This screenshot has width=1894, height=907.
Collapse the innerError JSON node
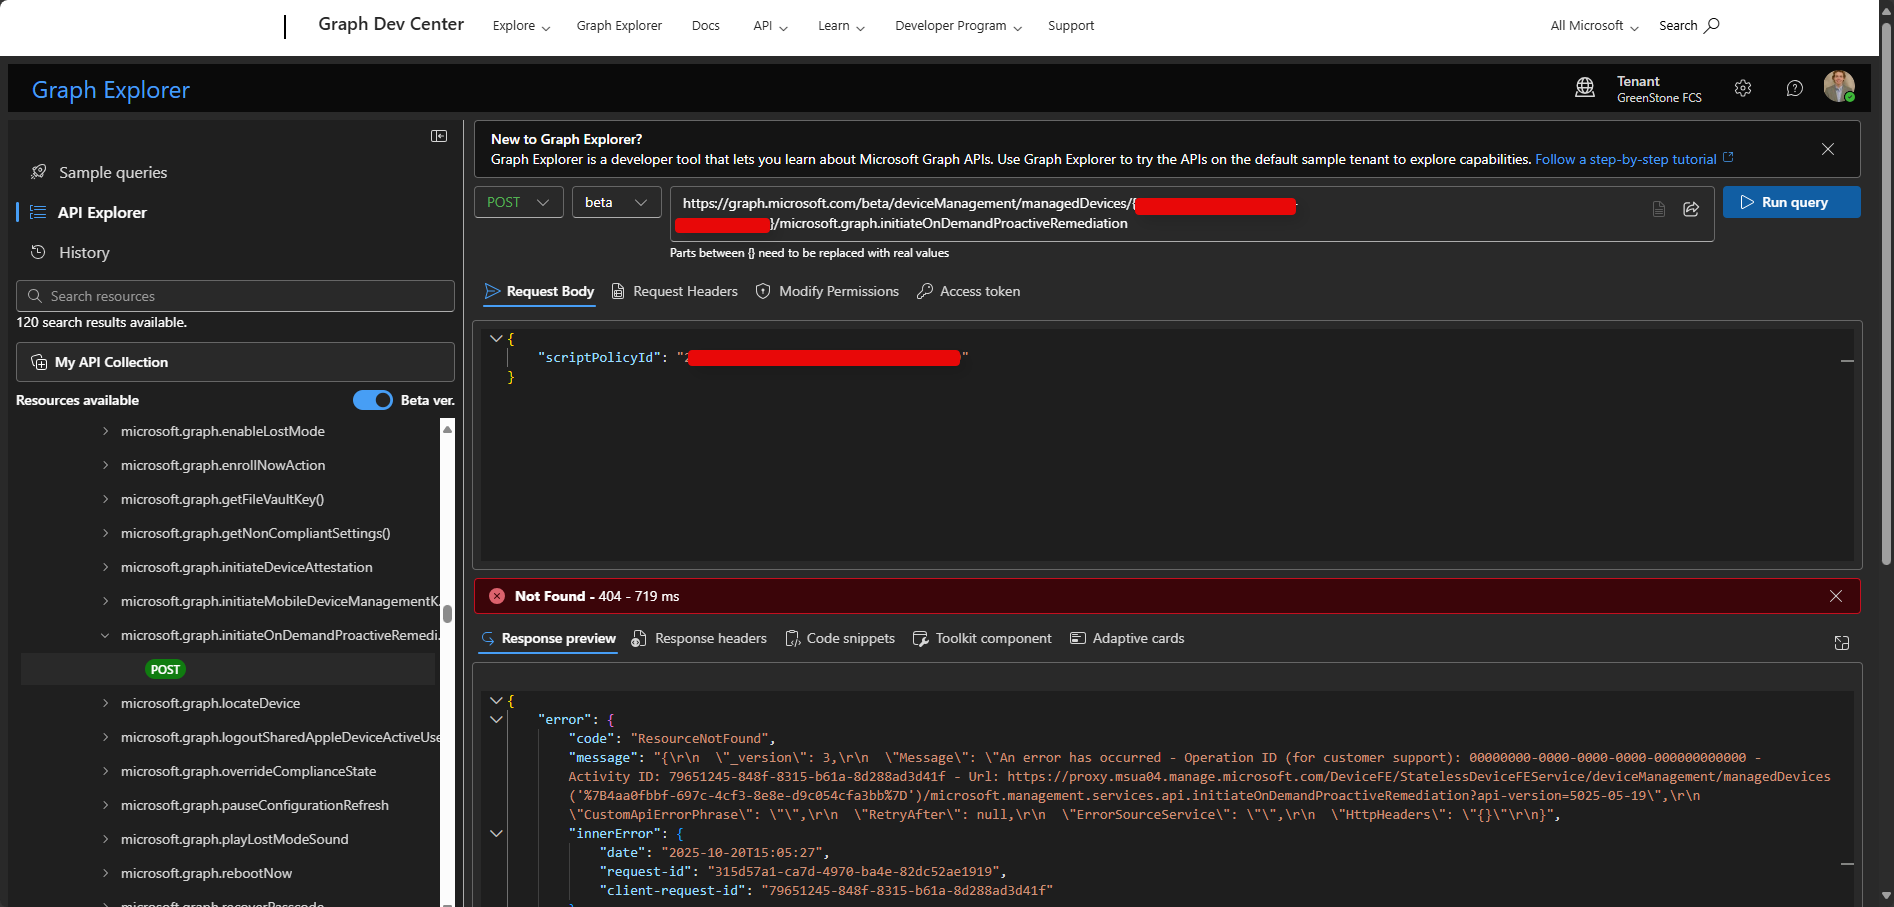[496, 833]
